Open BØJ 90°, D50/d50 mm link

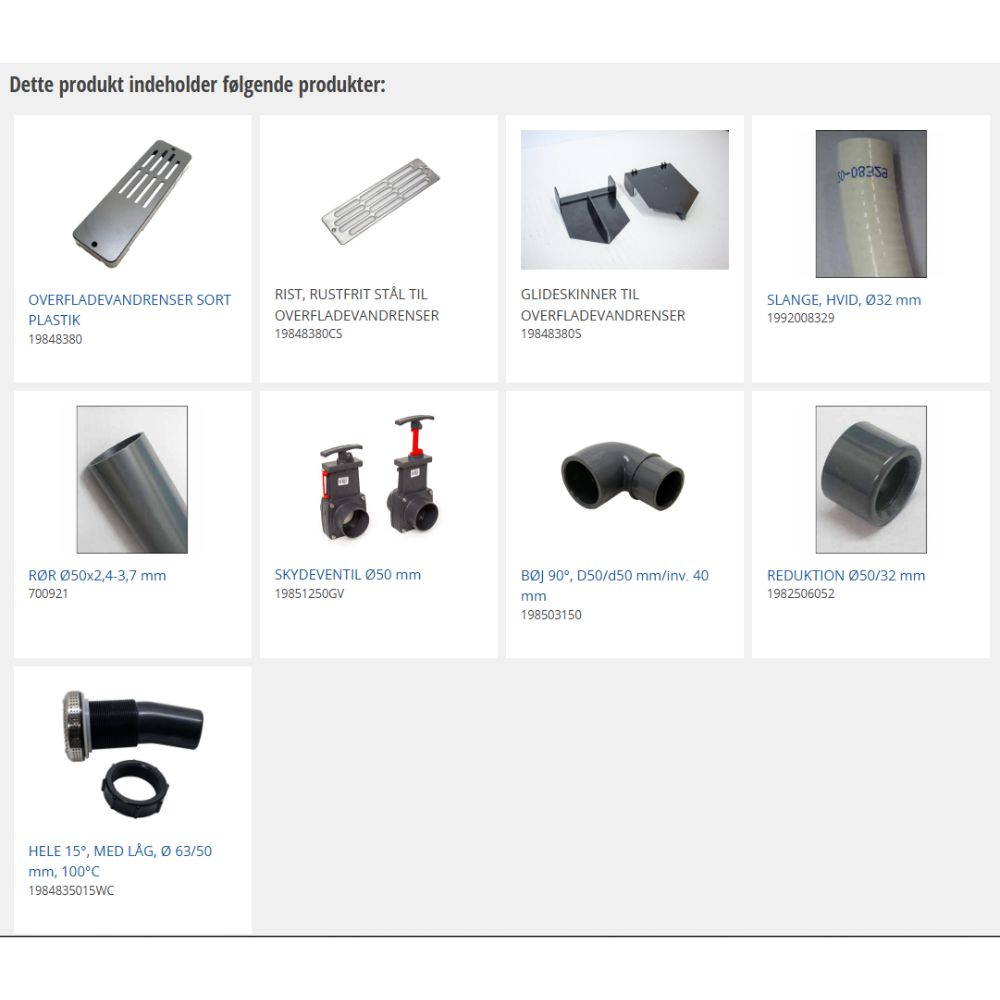[x=614, y=585]
